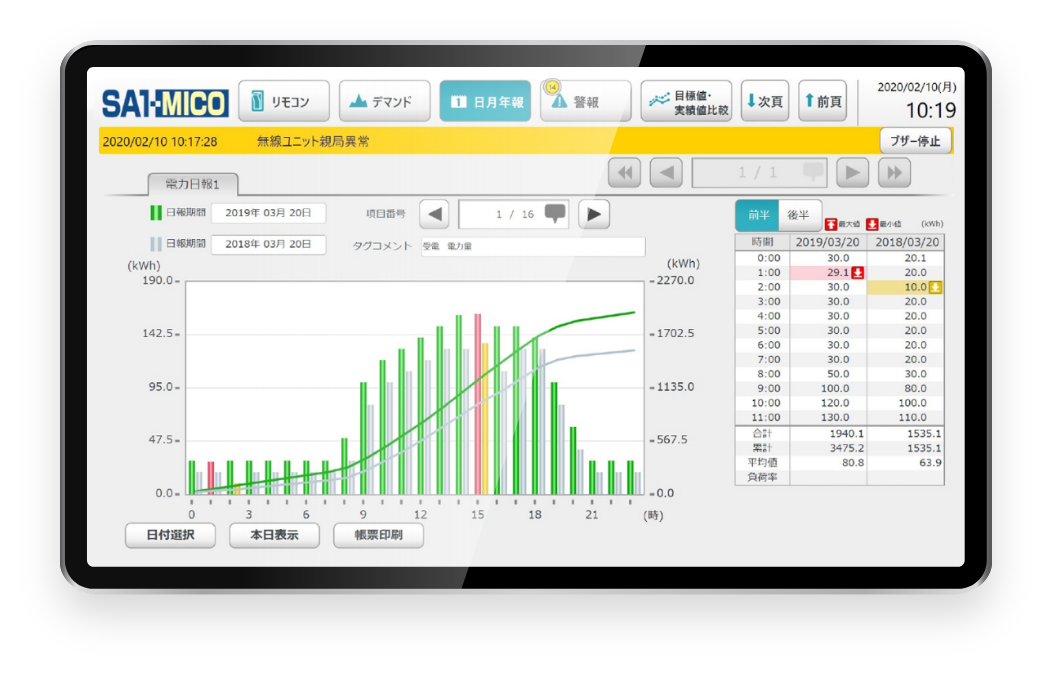The image size is (1052, 675).
Task: Show previous item number with left arrow
Action: 435,215
